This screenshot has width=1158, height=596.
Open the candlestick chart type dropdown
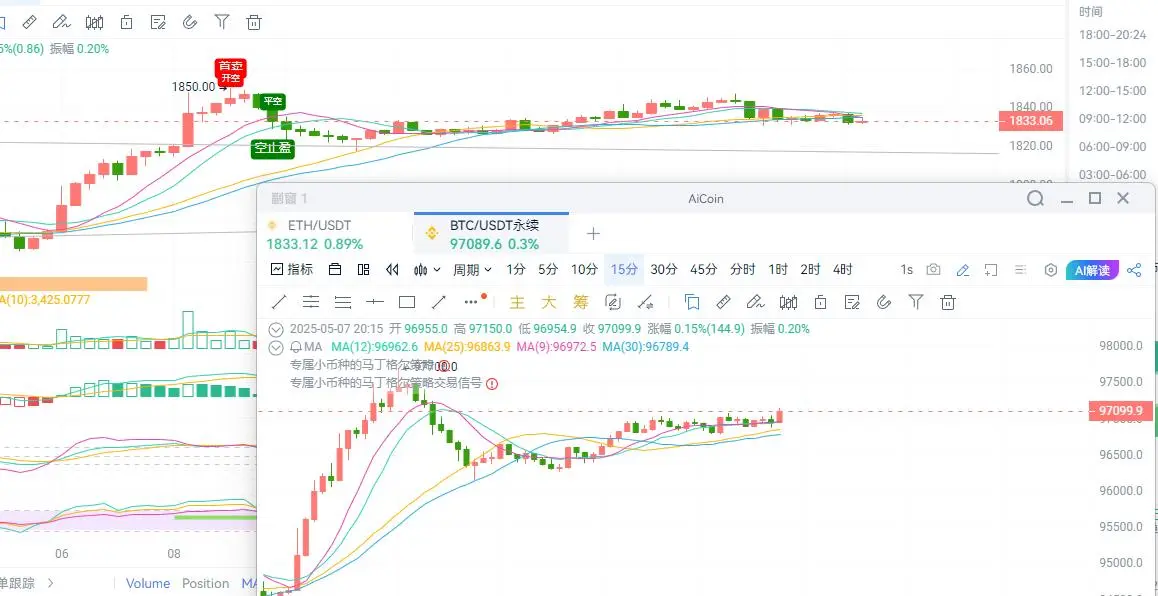428,270
